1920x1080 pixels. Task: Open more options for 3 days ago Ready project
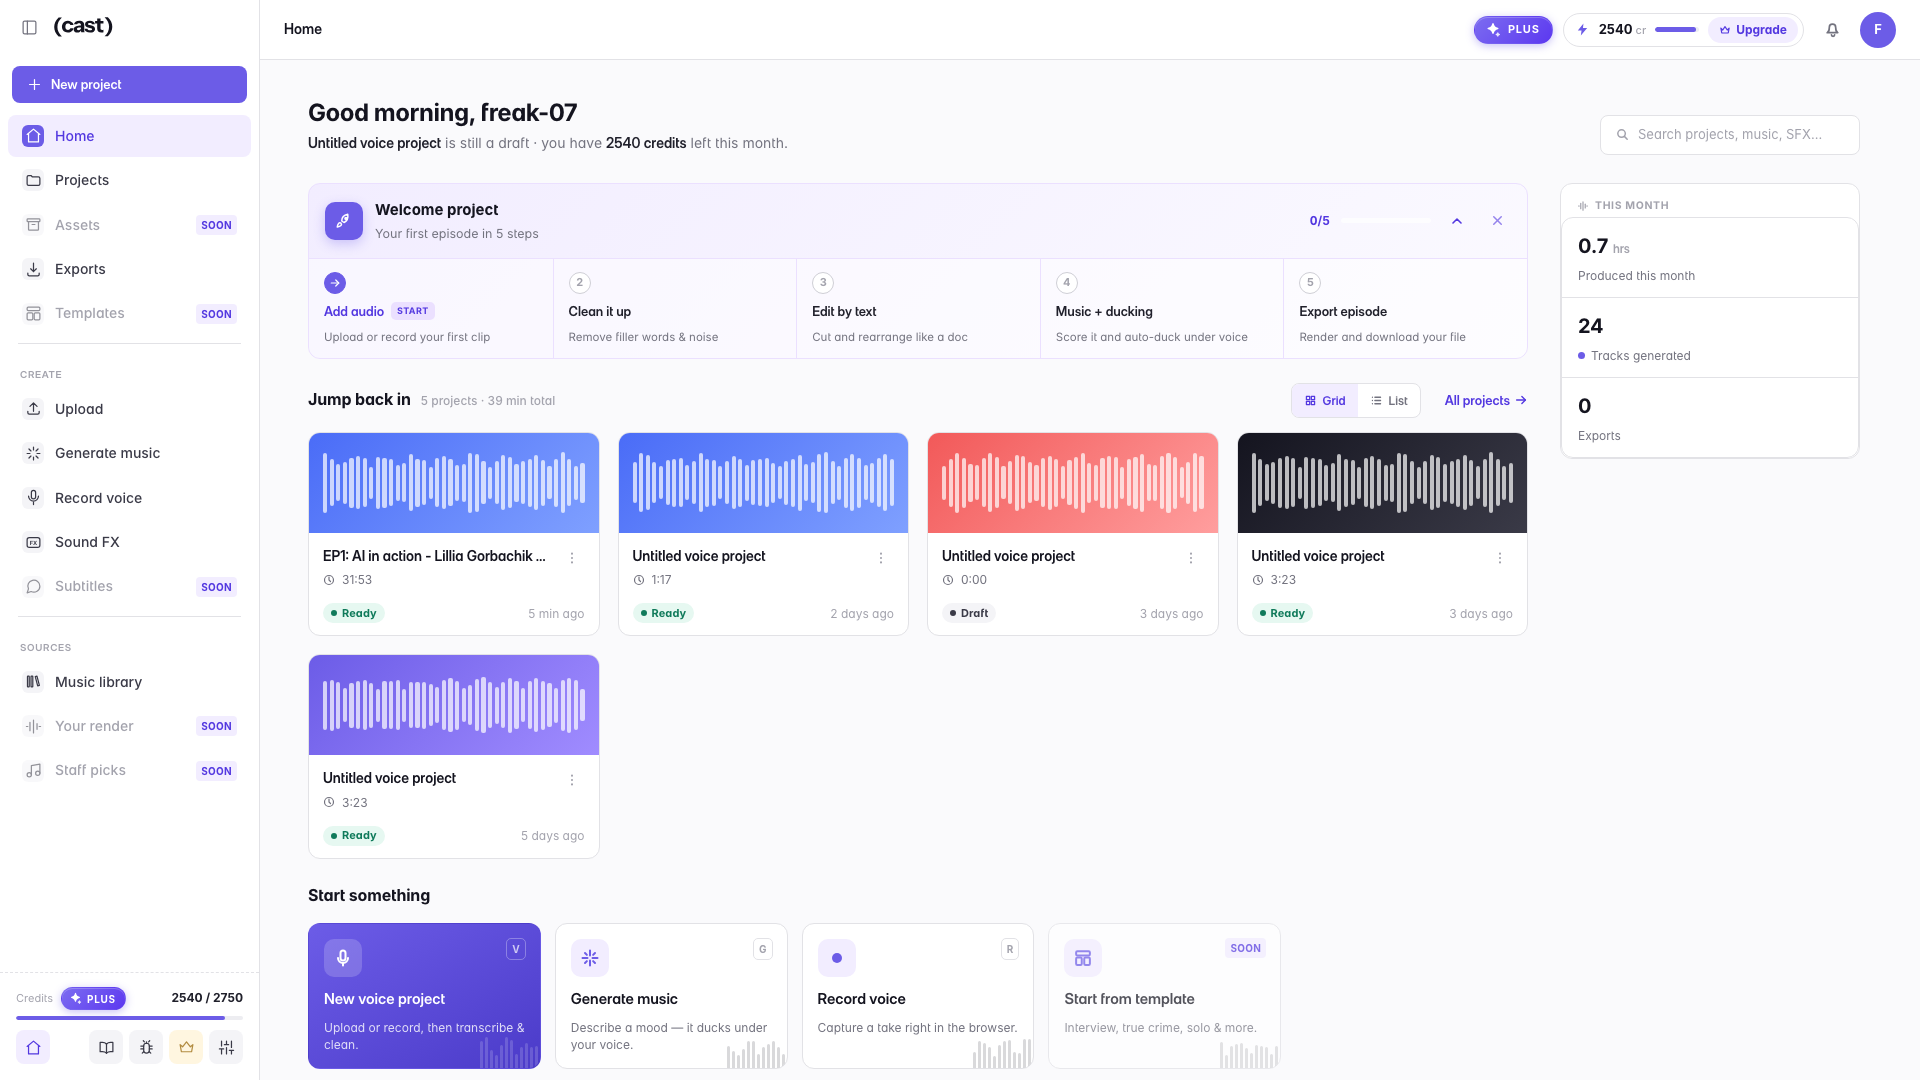1500,558
